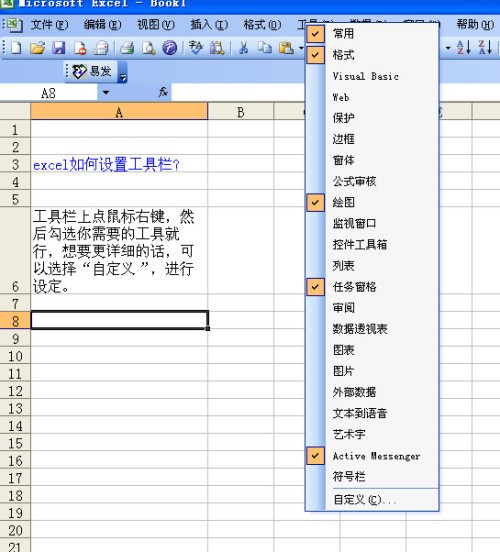Viewport: 500px width, 552px height.
Task: Enable 保护 toolbar
Action: point(372,118)
